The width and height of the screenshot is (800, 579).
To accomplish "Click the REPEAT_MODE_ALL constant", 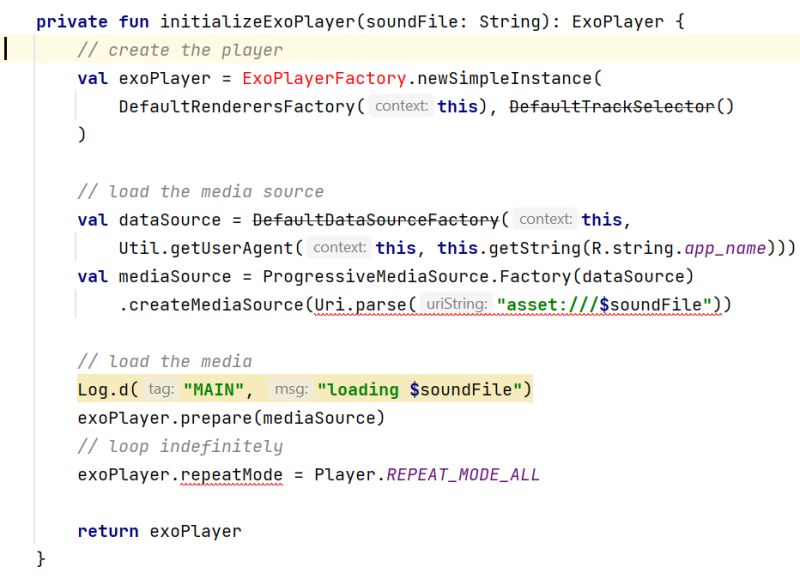I will [x=463, y=475].
